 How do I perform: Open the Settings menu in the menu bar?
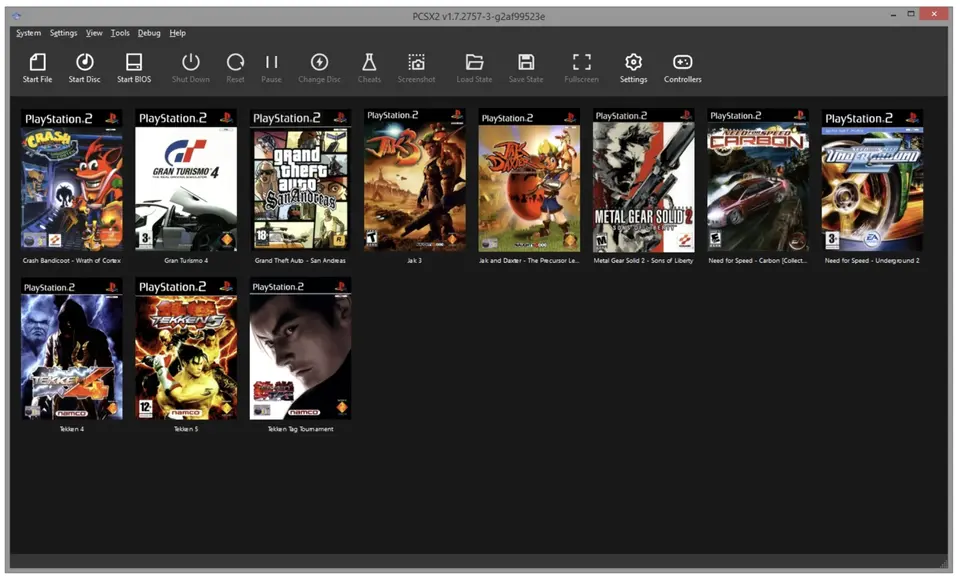pos(64,33)
